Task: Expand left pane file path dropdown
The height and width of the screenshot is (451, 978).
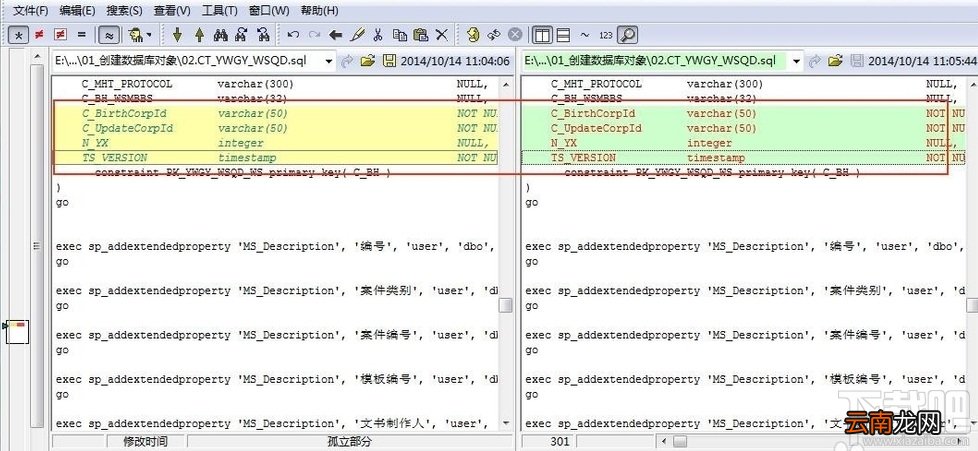Action: click(329, 61)
